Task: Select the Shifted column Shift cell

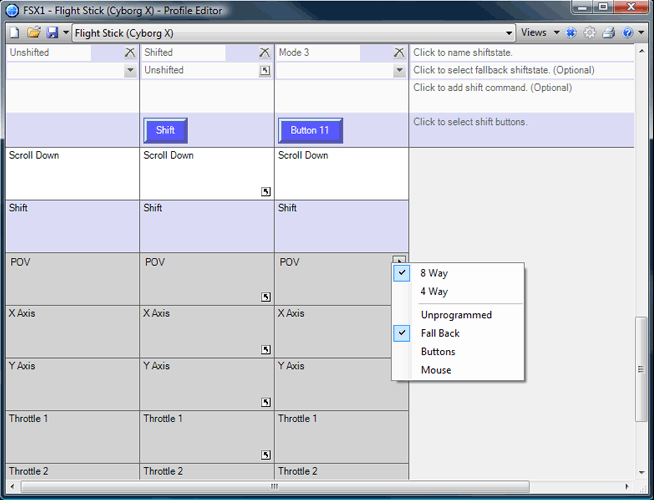Action: click(207, 226)
